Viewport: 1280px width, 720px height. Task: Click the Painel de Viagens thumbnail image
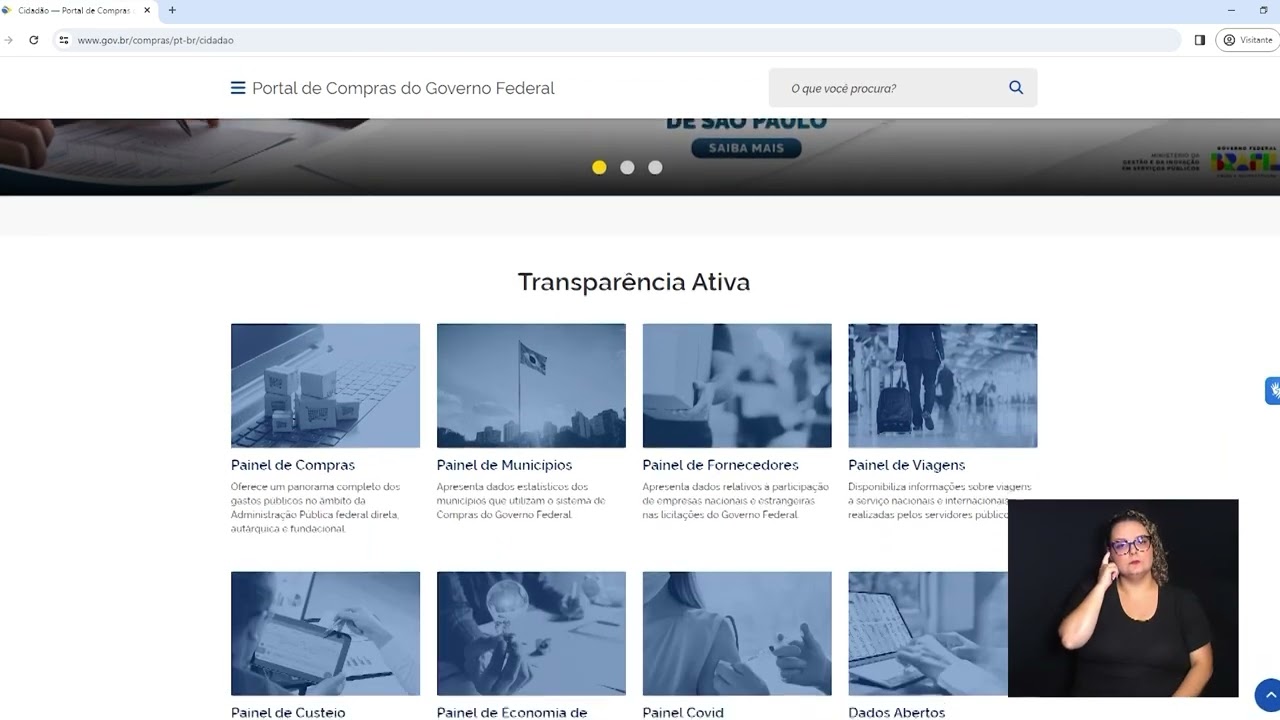(x=942, y=385)
